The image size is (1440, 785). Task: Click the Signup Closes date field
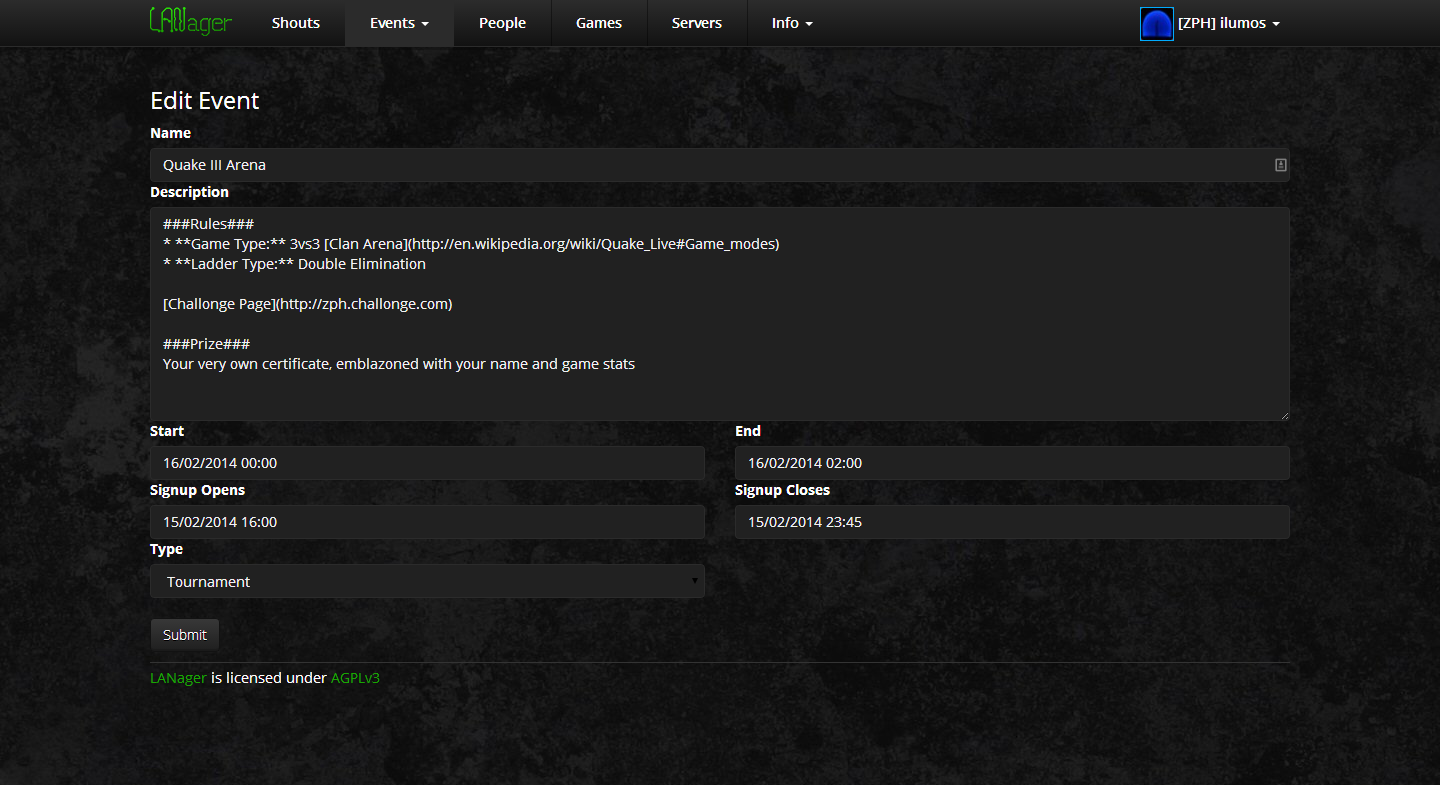[1012, 522]
